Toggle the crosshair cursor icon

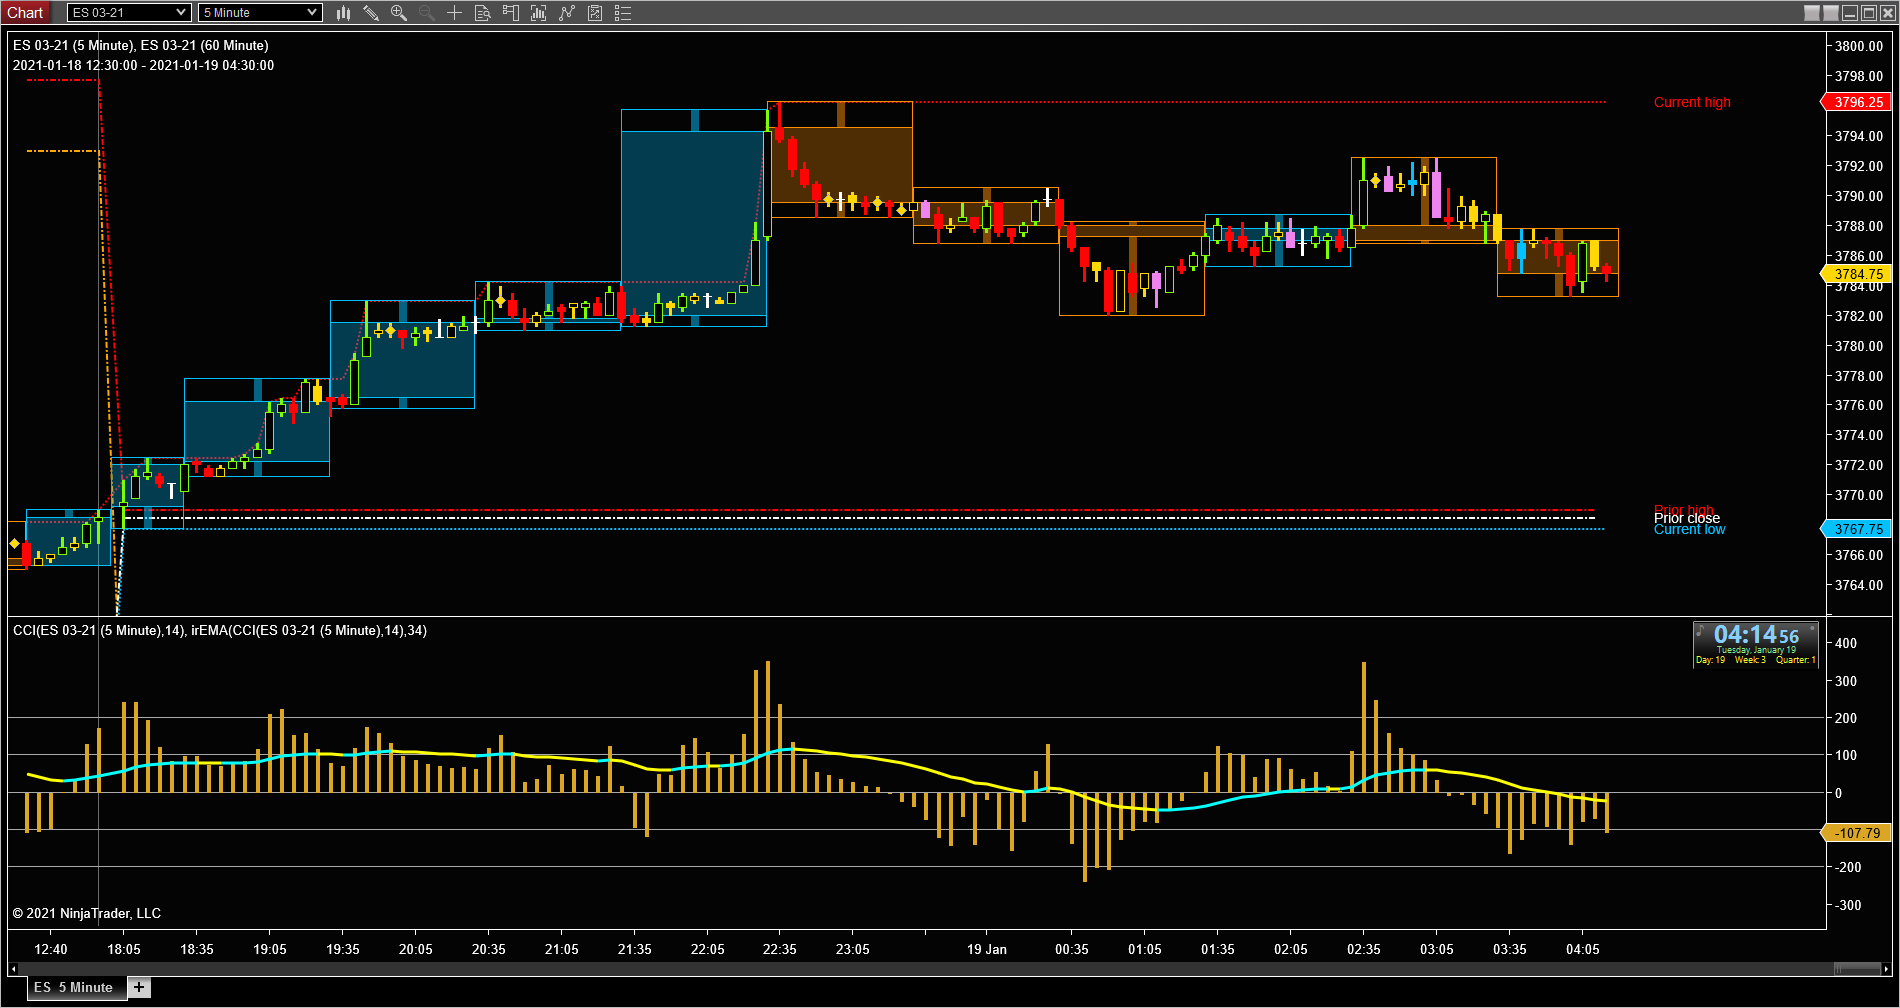point(455,13)
